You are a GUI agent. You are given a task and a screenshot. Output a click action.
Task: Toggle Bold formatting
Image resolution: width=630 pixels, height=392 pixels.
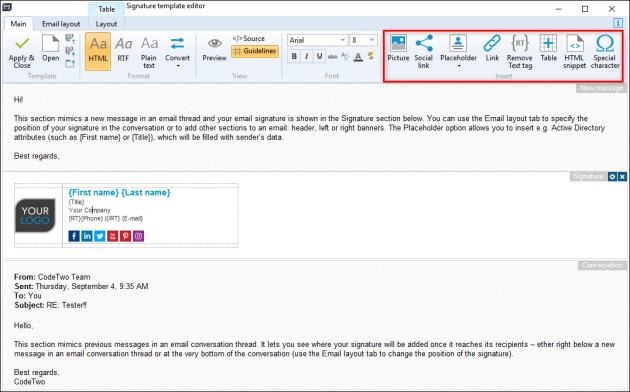(294, 57)
